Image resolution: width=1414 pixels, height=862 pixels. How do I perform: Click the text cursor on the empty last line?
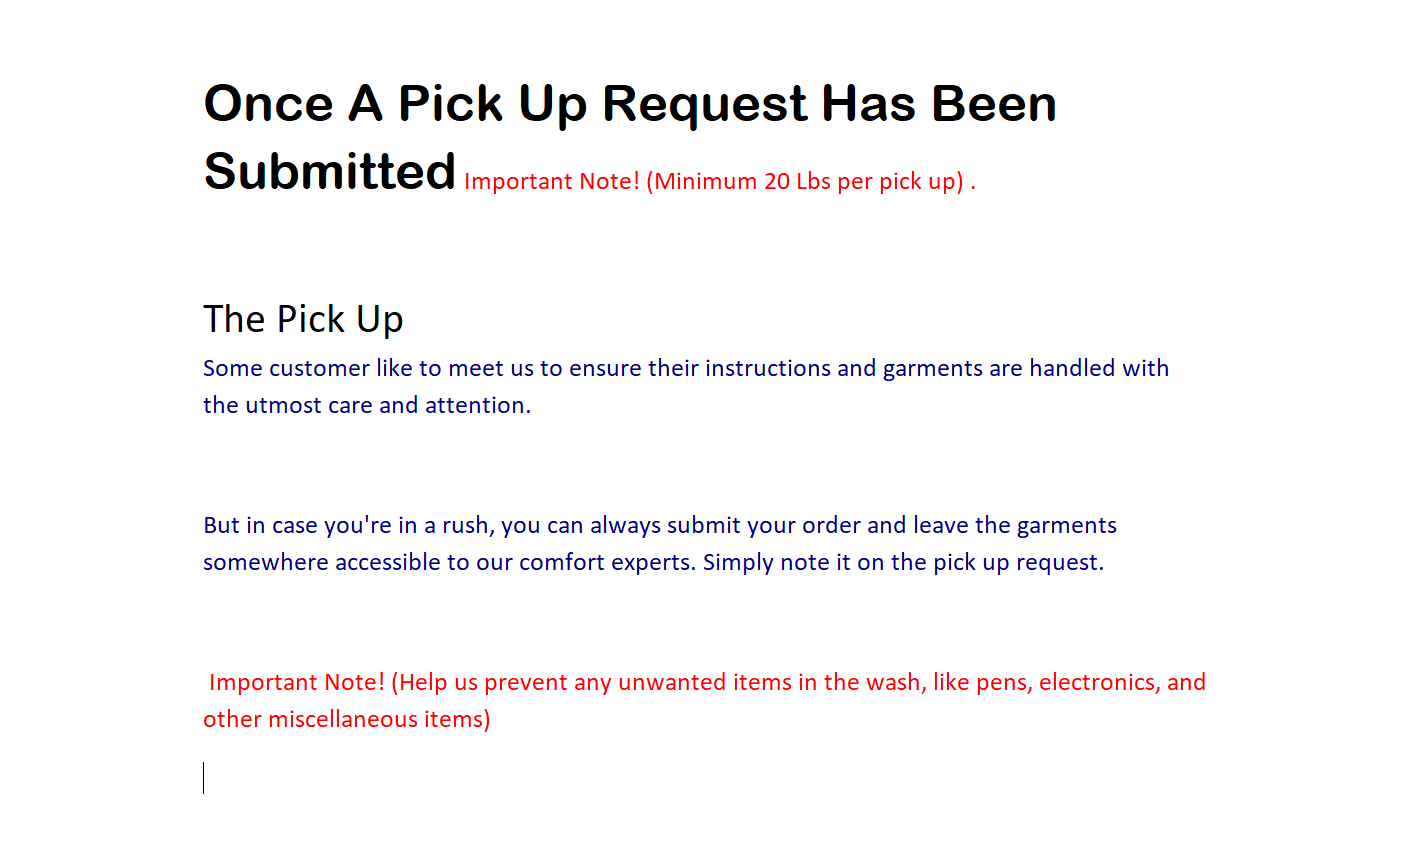[x=204, y=778]
